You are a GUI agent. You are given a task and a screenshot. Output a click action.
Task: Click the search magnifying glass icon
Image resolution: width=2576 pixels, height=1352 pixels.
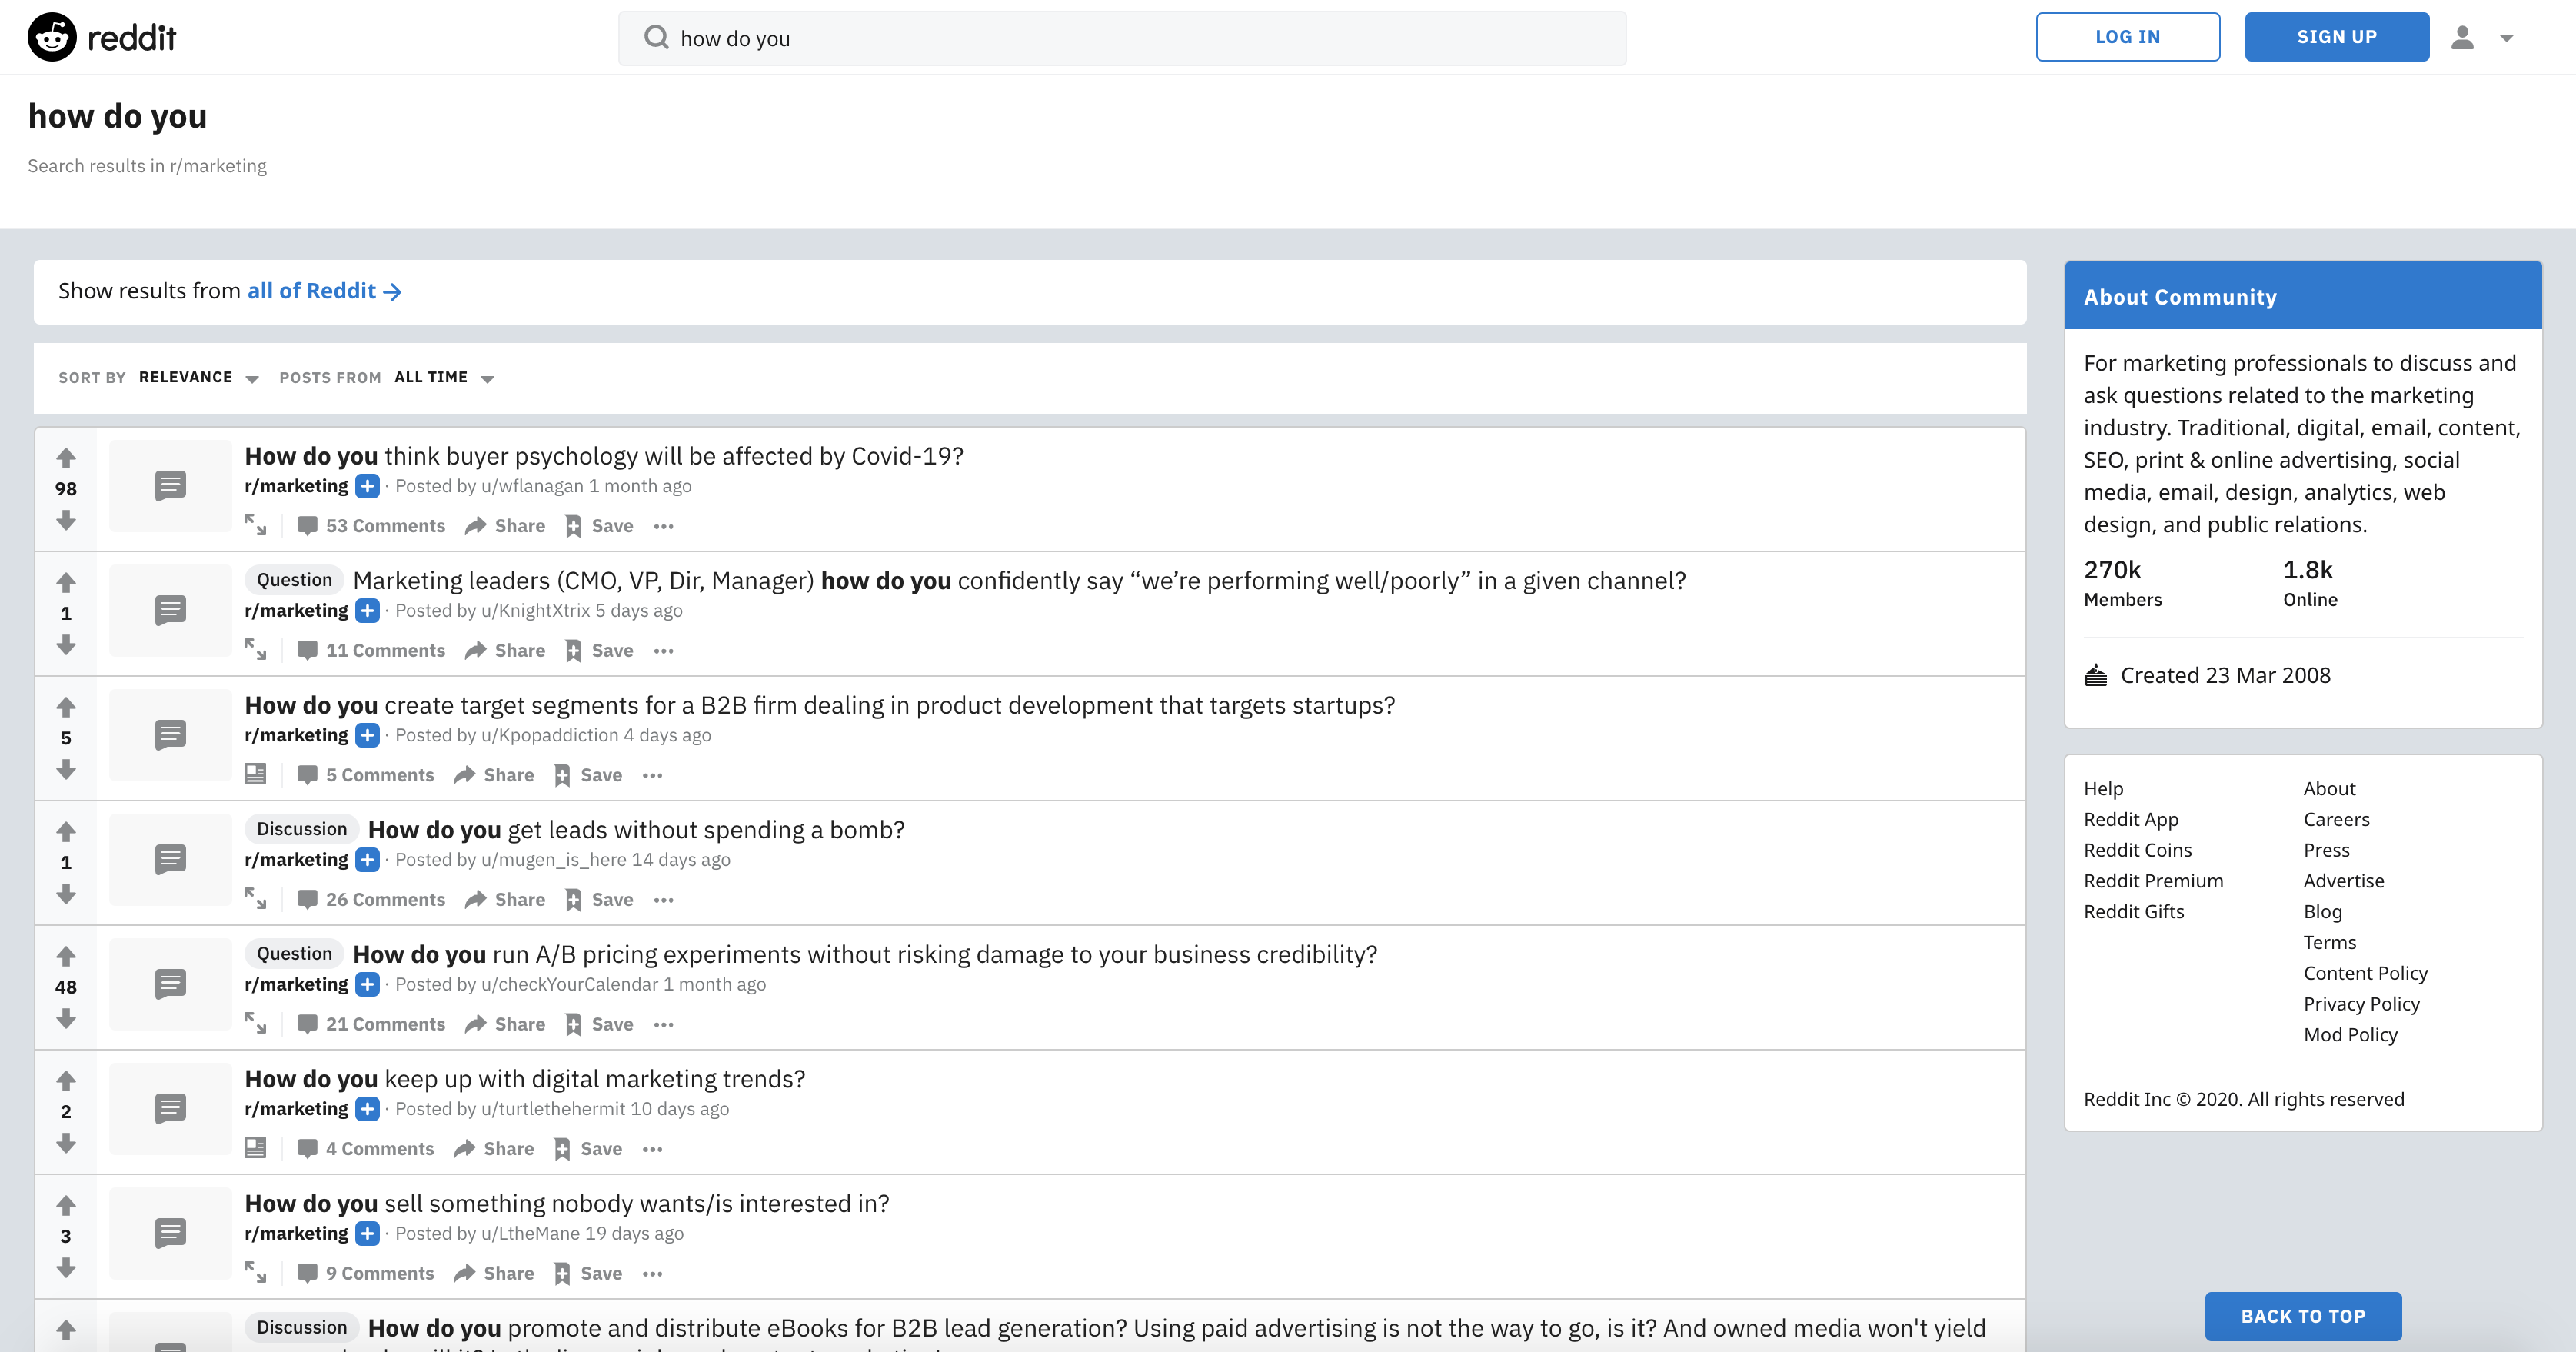click(x=654, y=36)
